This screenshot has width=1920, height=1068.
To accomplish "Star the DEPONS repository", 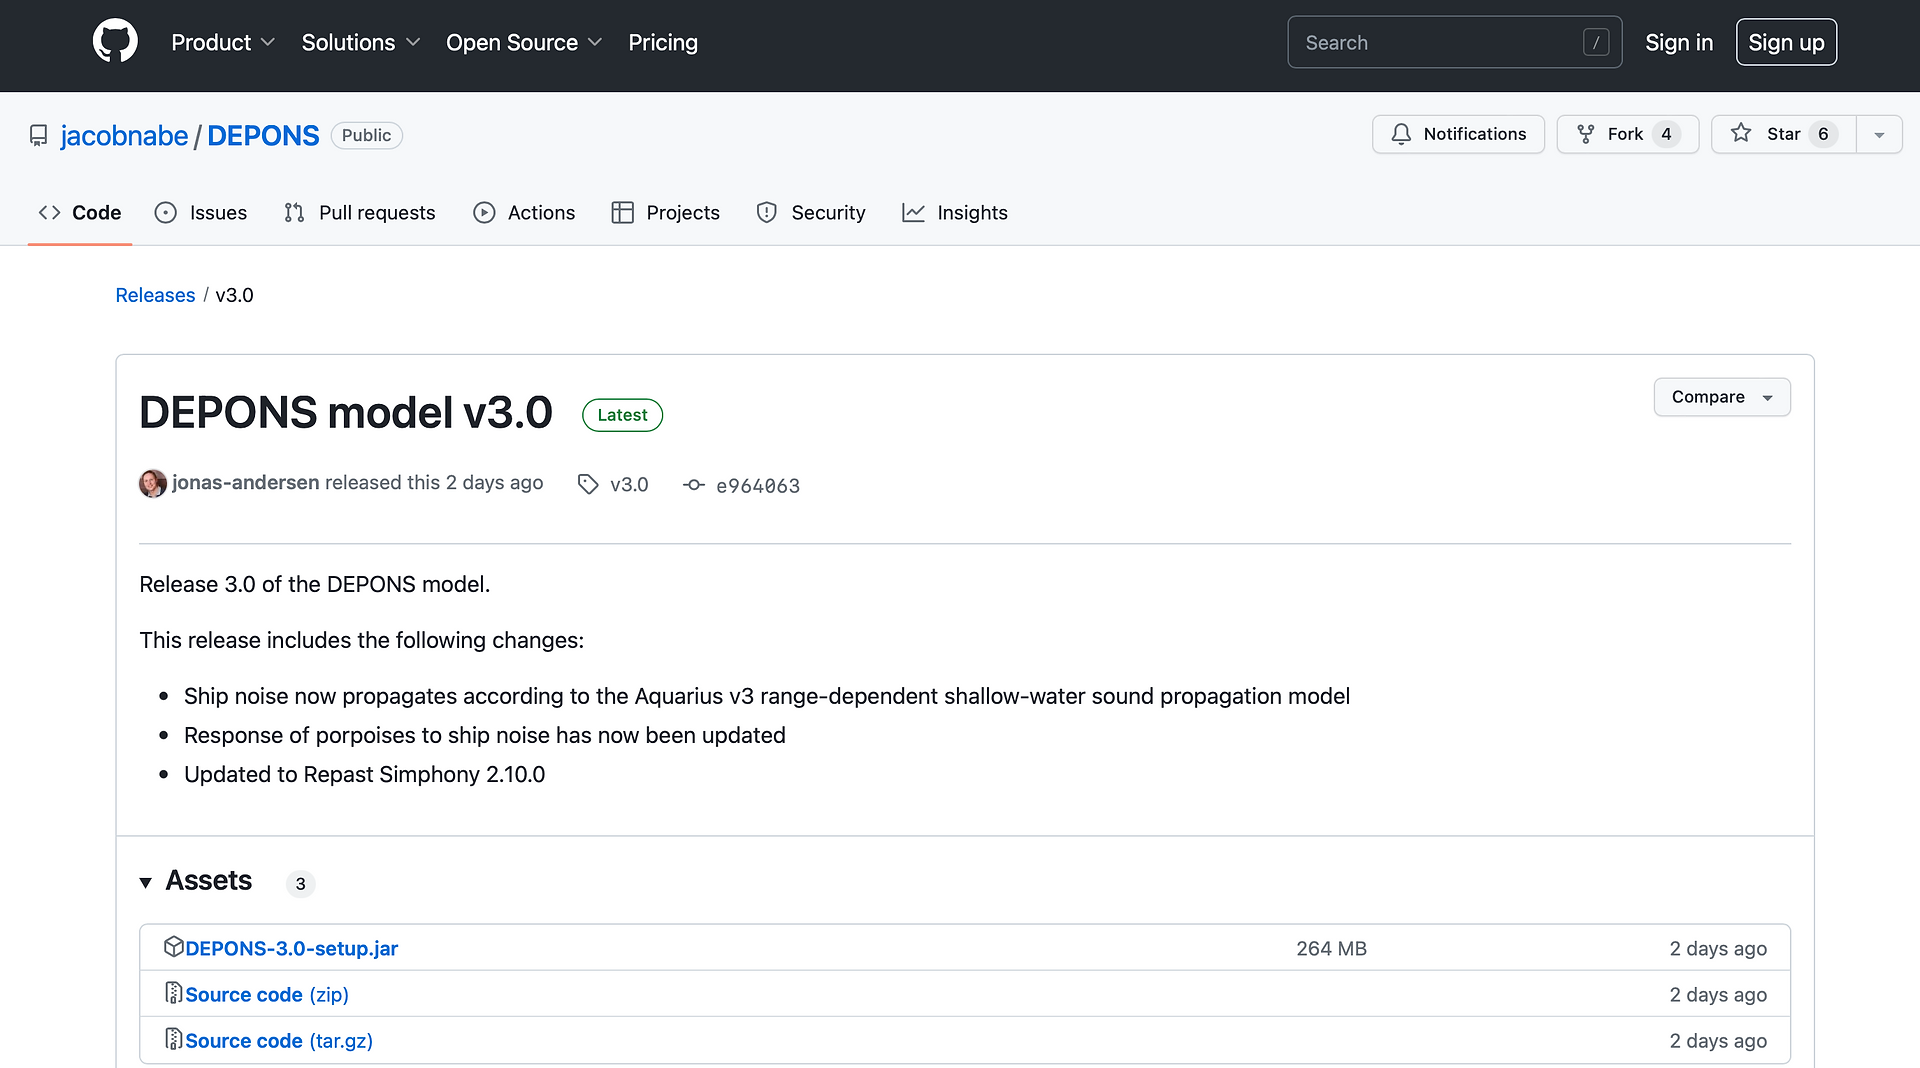I will pos(1783,134).
